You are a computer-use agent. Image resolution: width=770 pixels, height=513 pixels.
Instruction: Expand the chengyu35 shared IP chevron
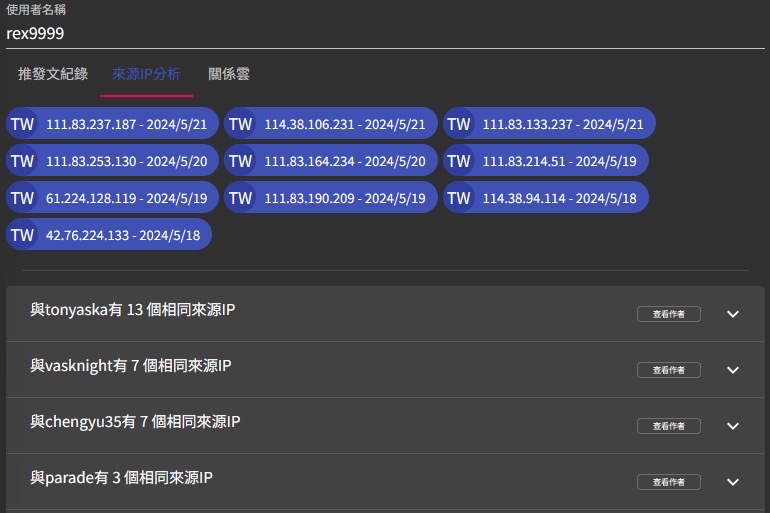tap(733, 426)
